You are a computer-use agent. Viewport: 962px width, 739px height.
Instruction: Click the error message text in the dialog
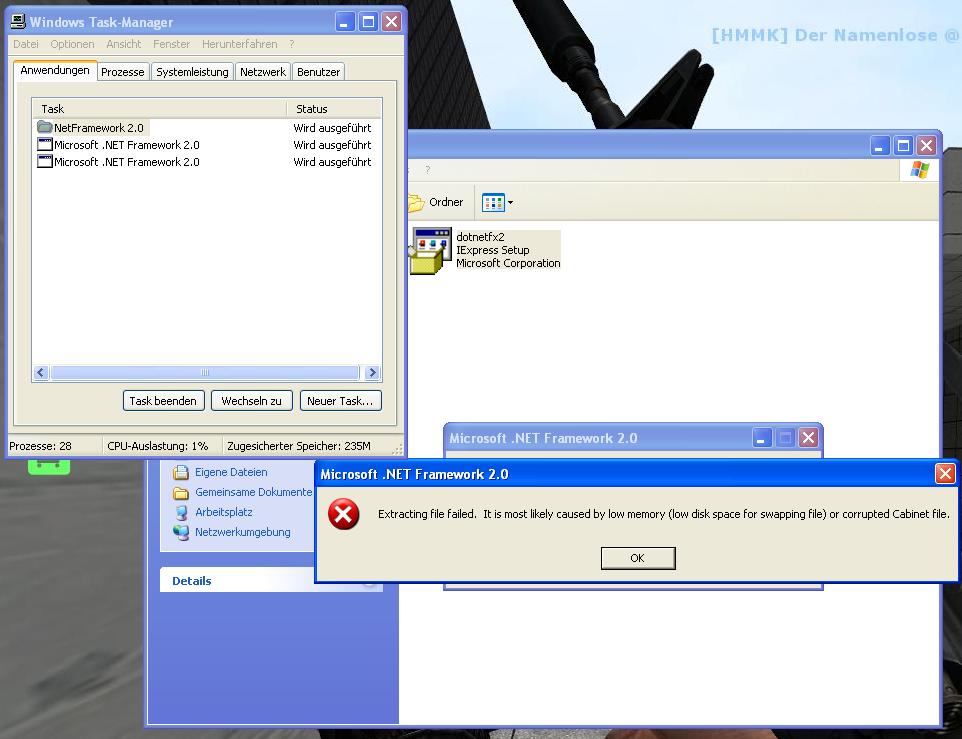(x=664, y=514)
